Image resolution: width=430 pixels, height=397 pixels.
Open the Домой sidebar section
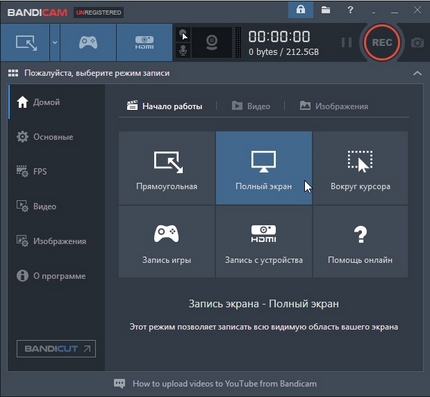[x=56, y=102]
